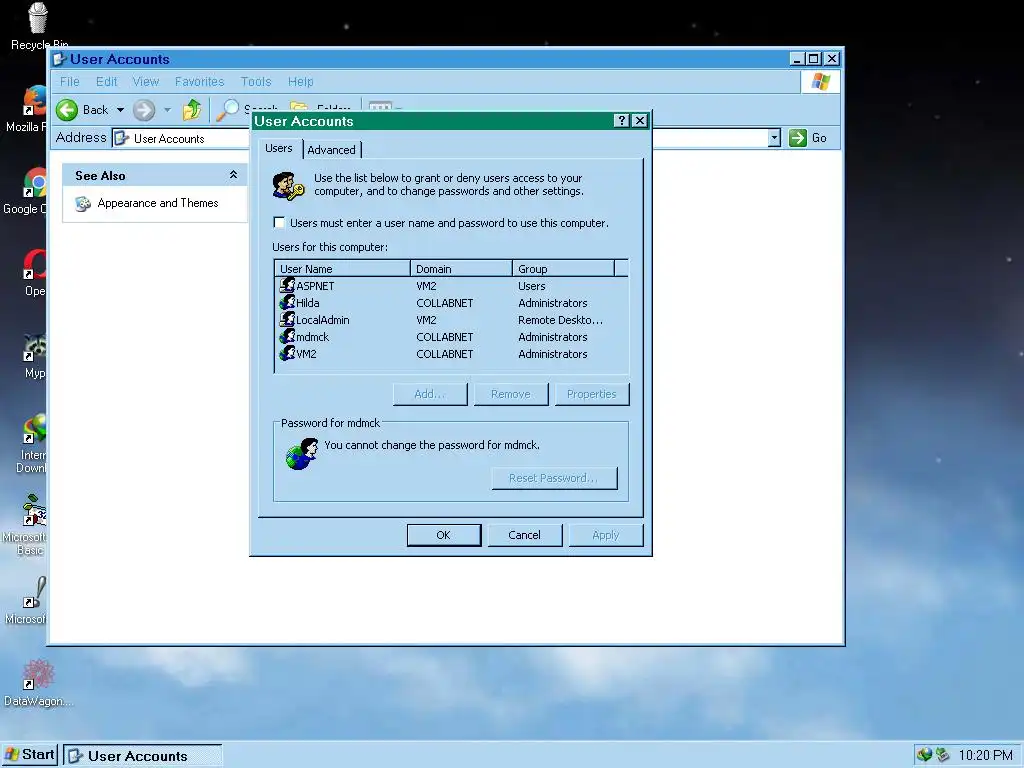
Task: Select the mdmck user name text
Action: coord(312,337)
